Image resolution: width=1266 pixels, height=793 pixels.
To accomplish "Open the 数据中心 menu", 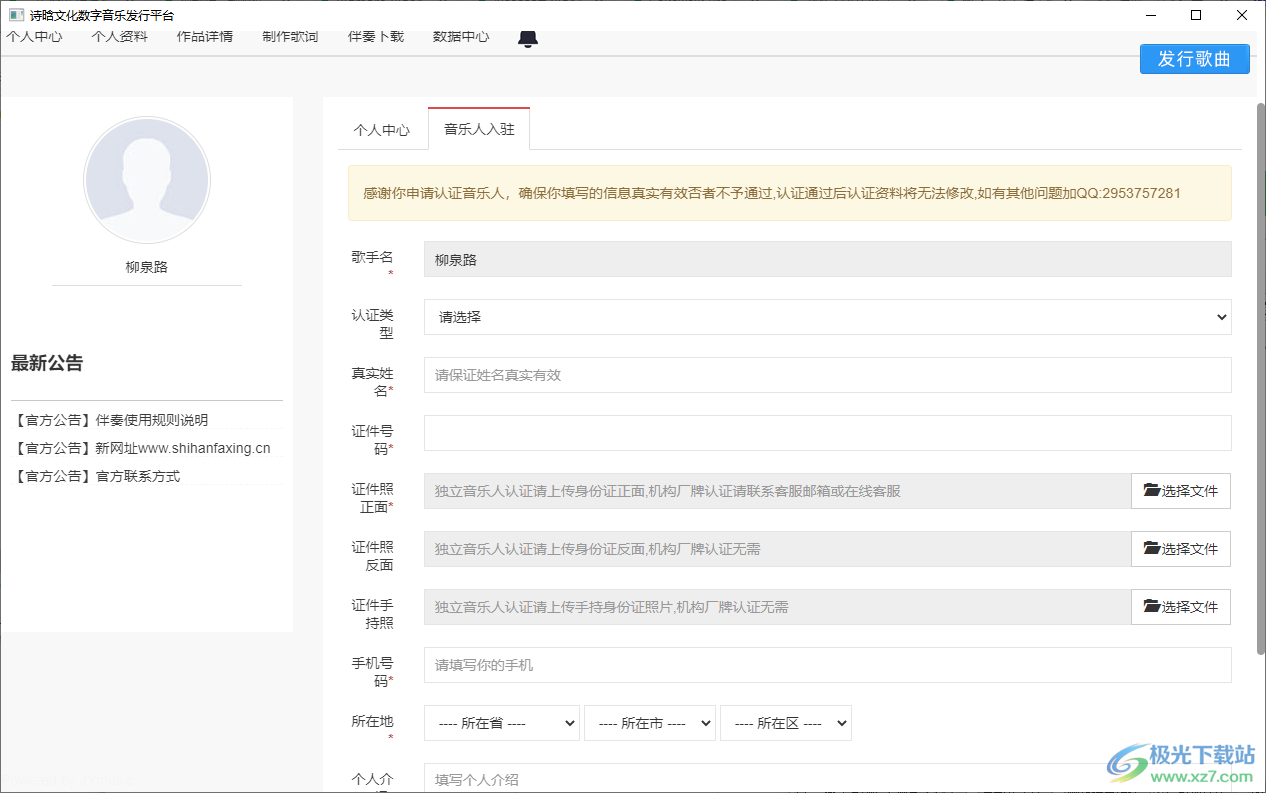I will pos(461,37).
